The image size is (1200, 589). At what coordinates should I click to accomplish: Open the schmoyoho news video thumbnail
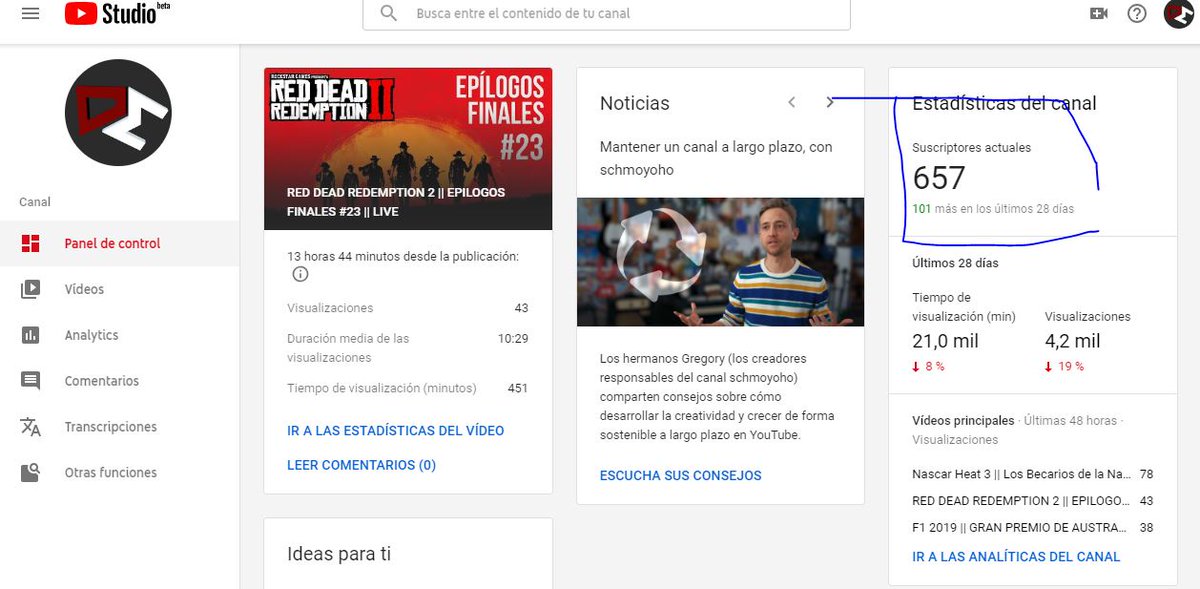pos(720,261)
